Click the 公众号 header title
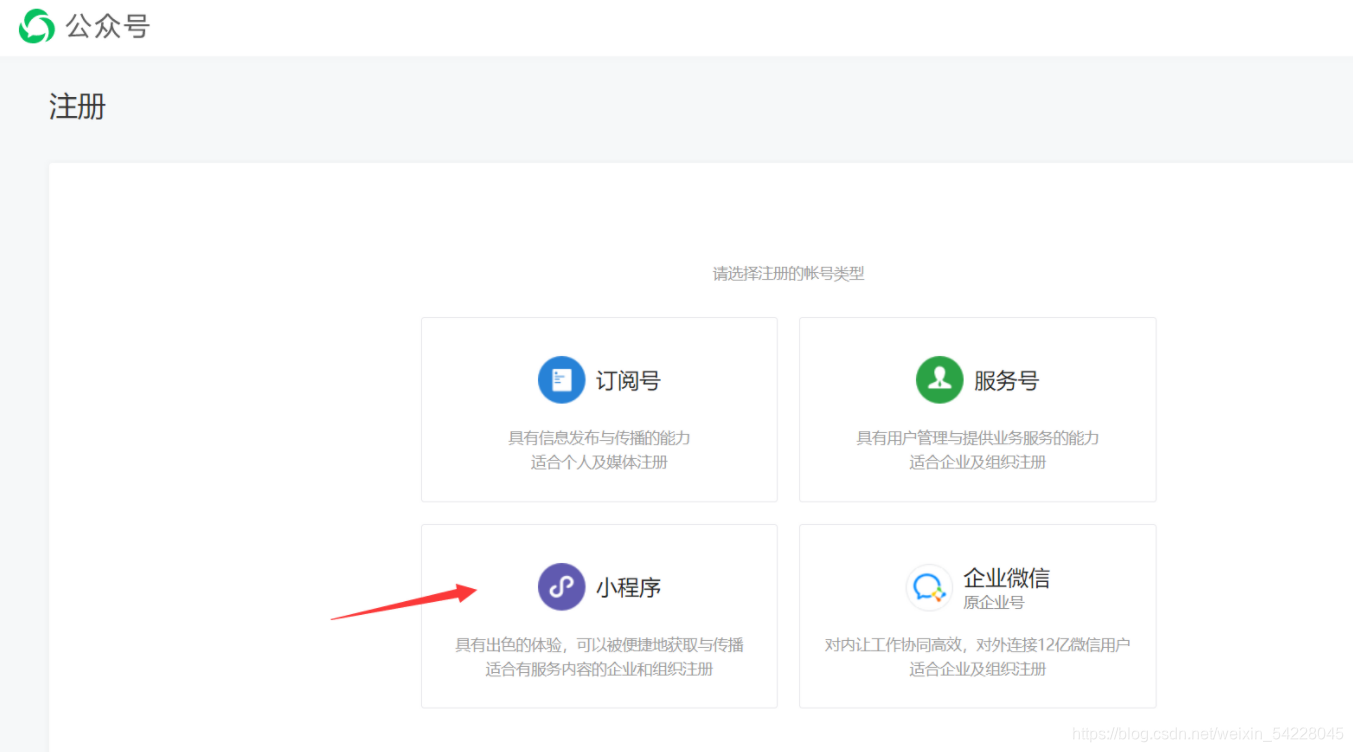The height and width of the screenshot is (752, 1353). coord(107,26)
